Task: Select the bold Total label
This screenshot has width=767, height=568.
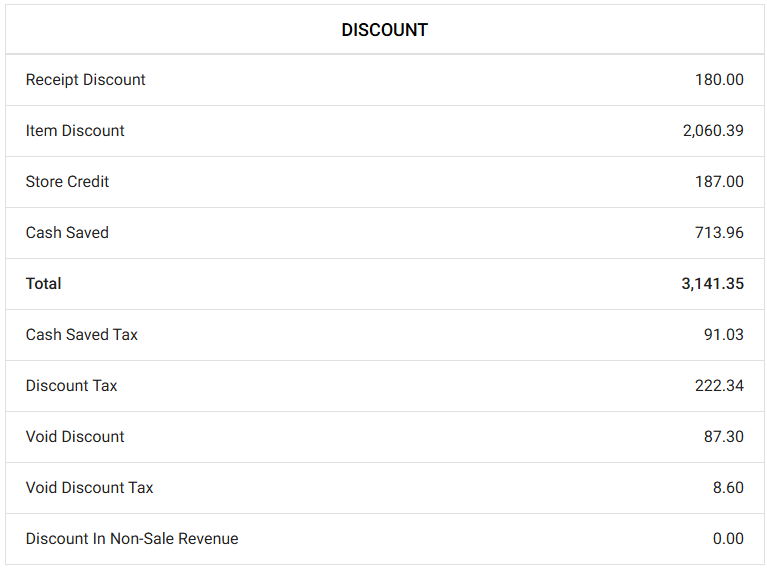Action: coord(44,284)
